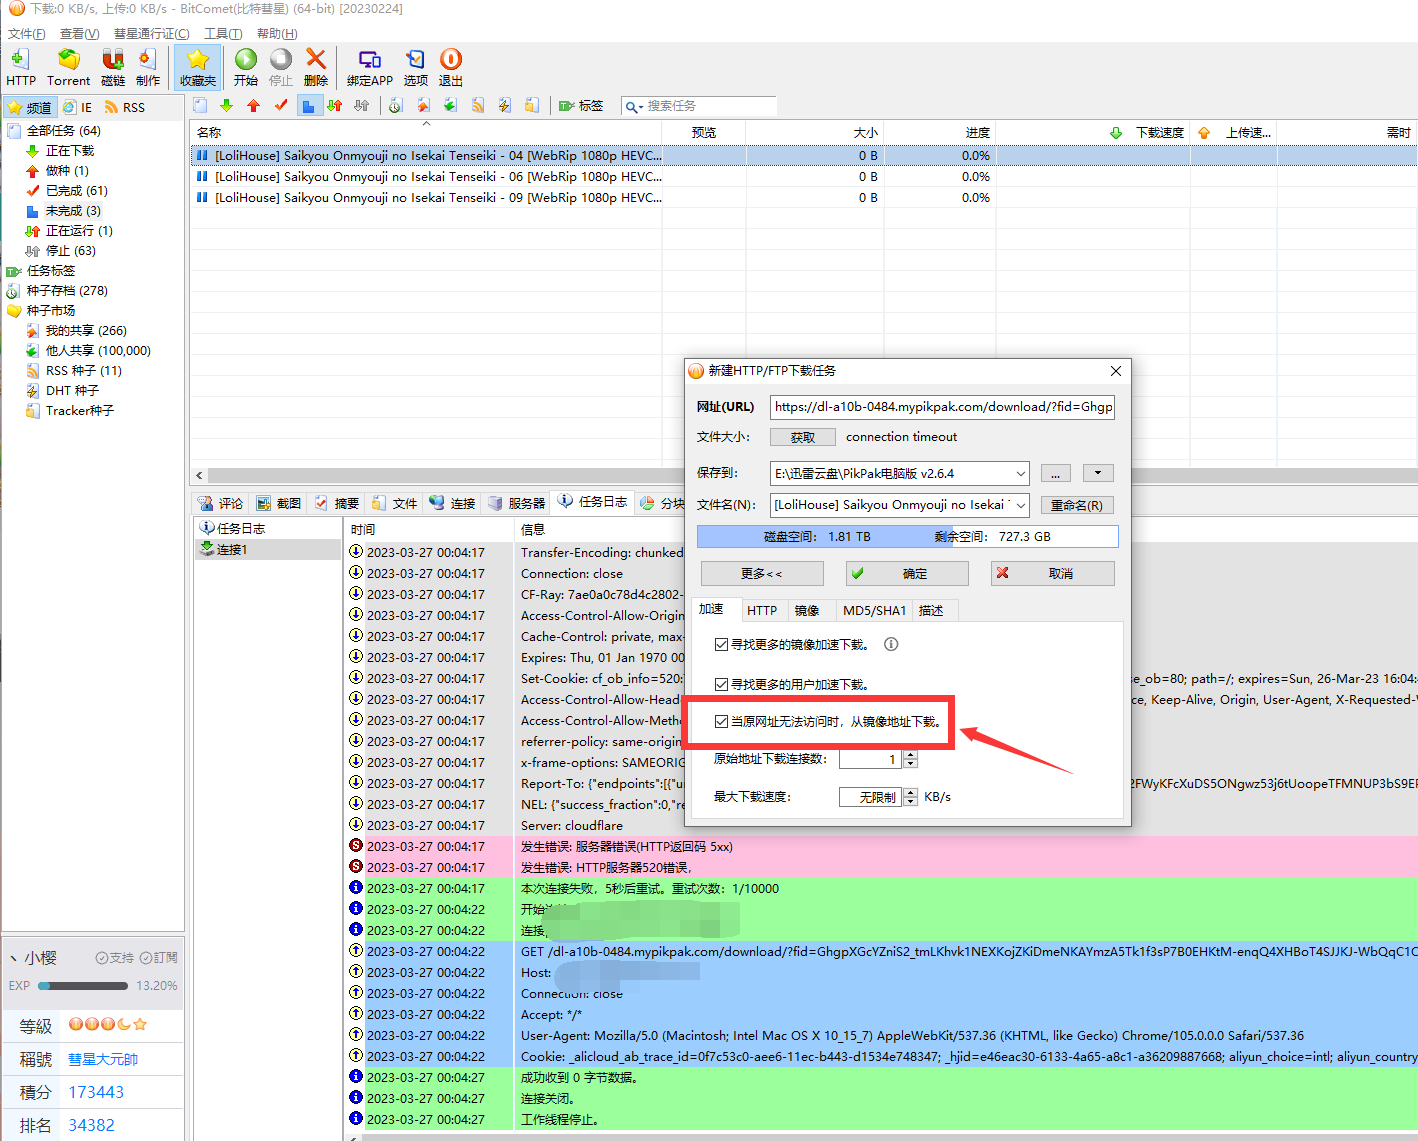Toggle 寻找更多的镜像加速下载 checkbox
The height and width of the screenshot is (1141, 1418).
point(721,644)
